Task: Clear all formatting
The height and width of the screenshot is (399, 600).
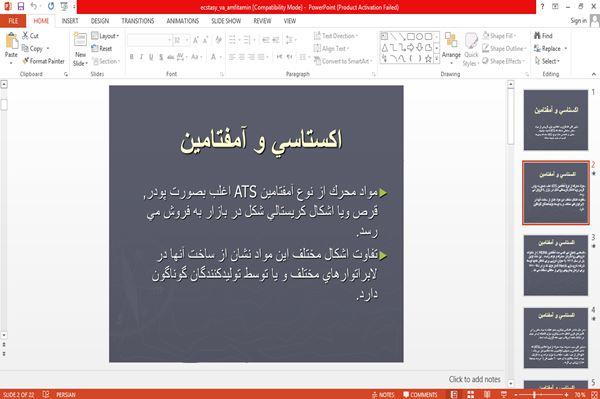Action: (x=218, y=40)
